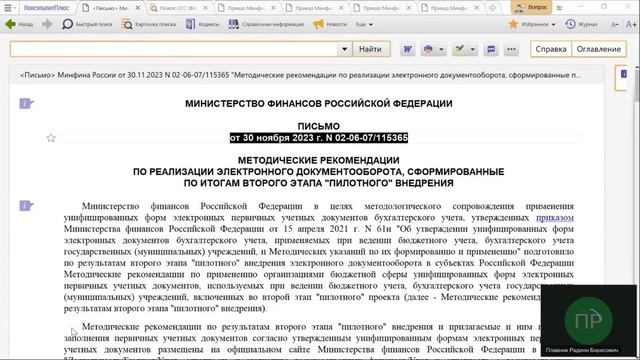Toggle the star next to letter date
The width and height of the screenshot is (640, 360).
pyautogui.click(x=51, y=138)
